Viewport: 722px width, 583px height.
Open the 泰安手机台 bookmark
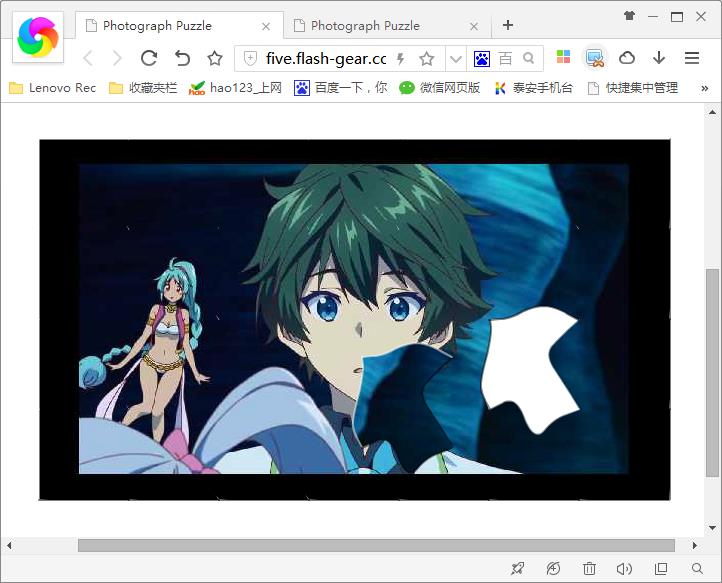point(533,88)
